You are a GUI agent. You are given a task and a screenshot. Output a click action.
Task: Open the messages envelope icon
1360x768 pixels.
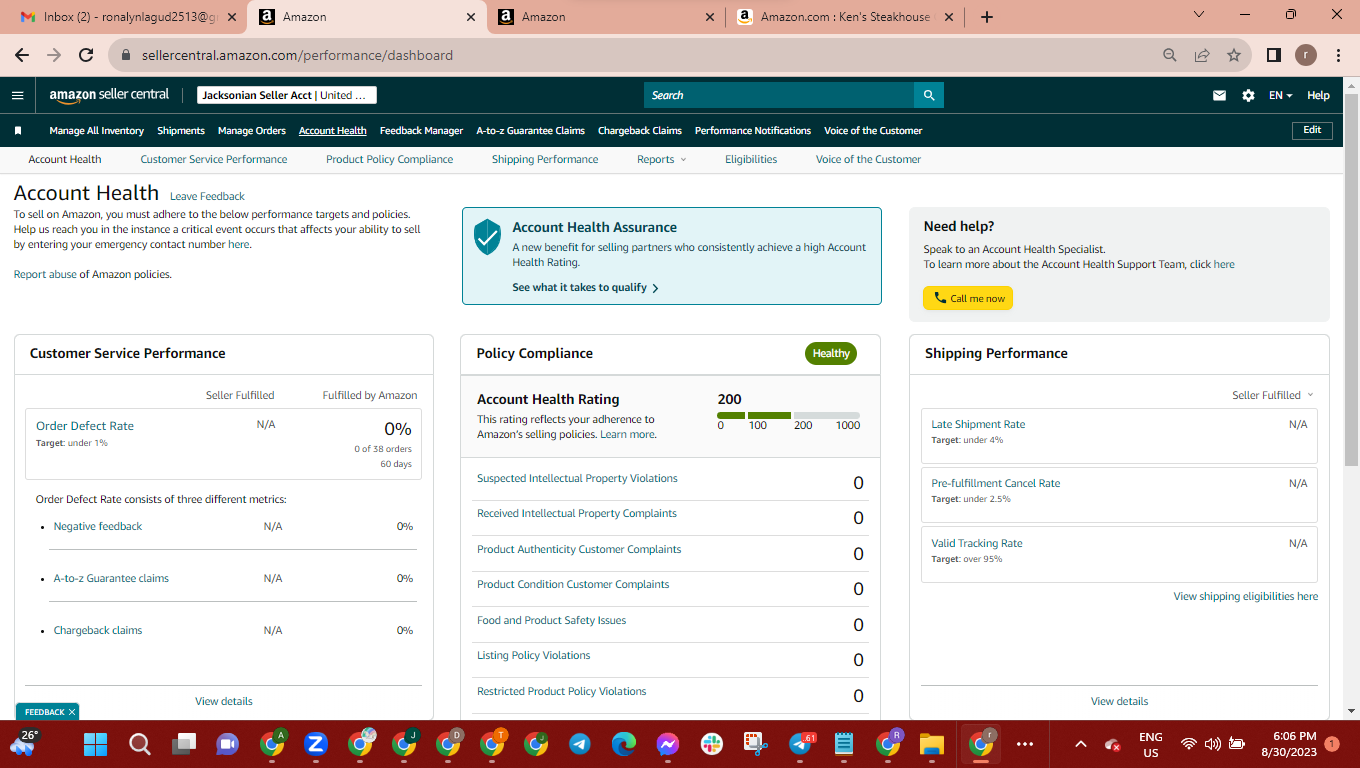click(1219, 95)
